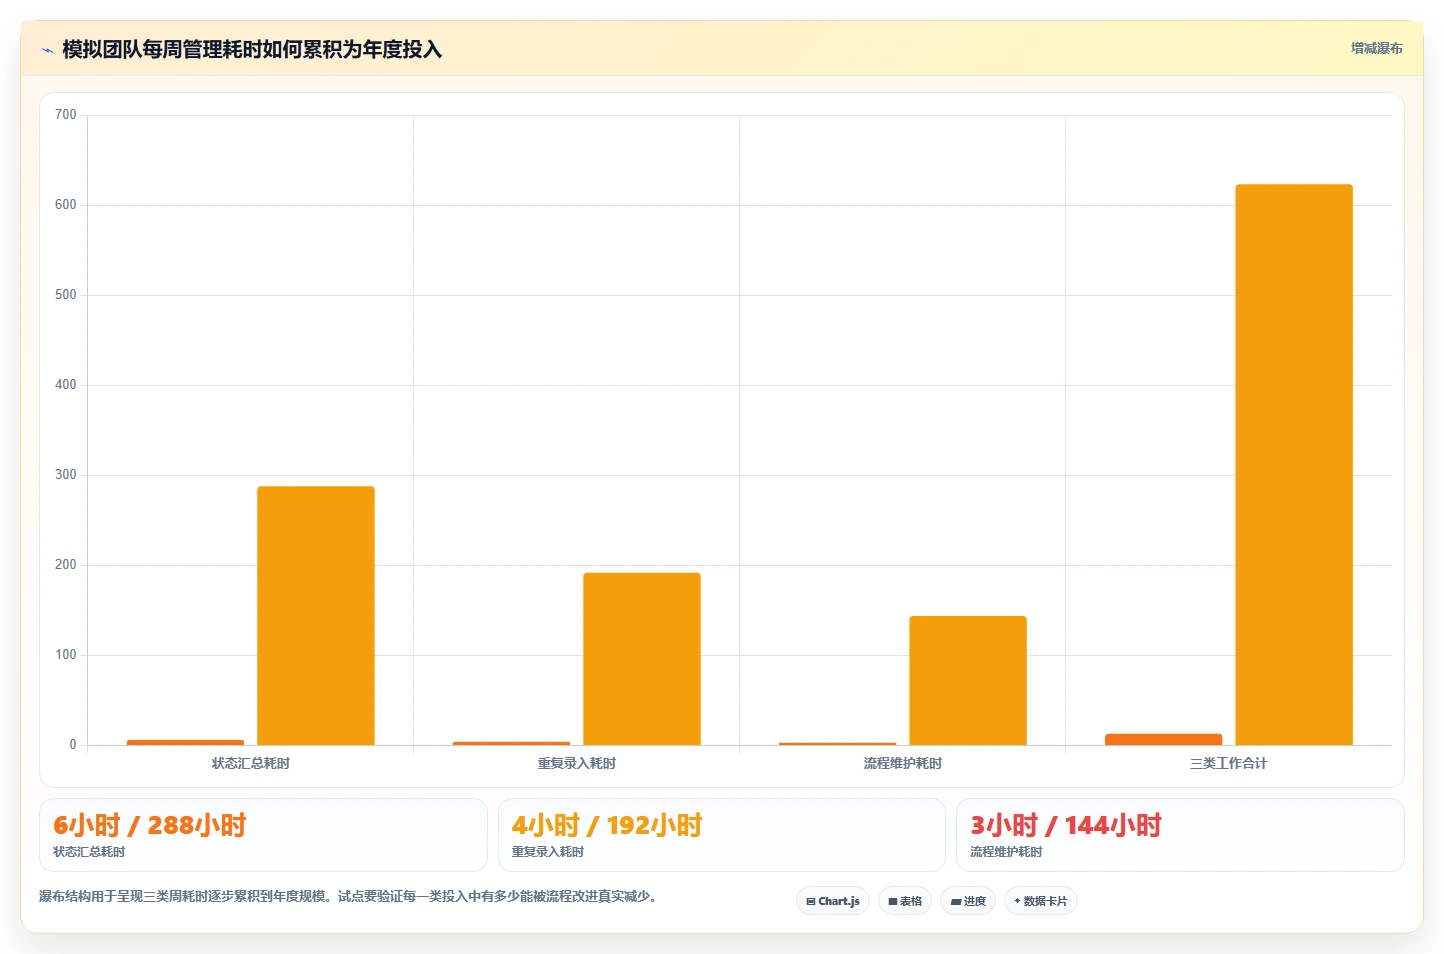Image resolution: width=1444 pixels, height=954 pixels.
Task: Click the 数据卡片 chip
Action: click(1041, 901)
